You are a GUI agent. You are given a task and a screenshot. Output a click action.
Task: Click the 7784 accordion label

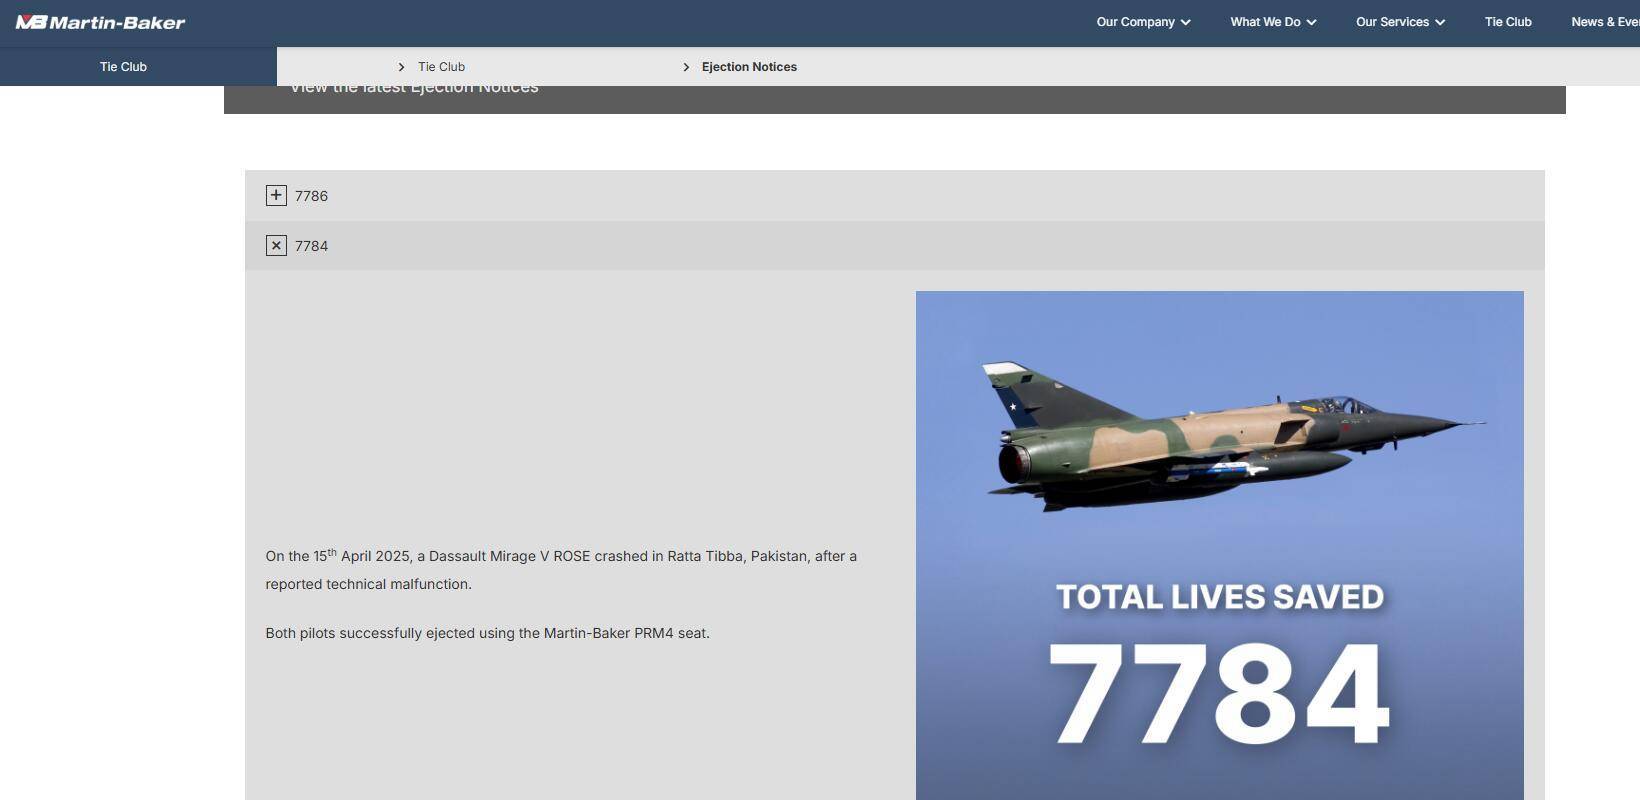coord(311,246)
